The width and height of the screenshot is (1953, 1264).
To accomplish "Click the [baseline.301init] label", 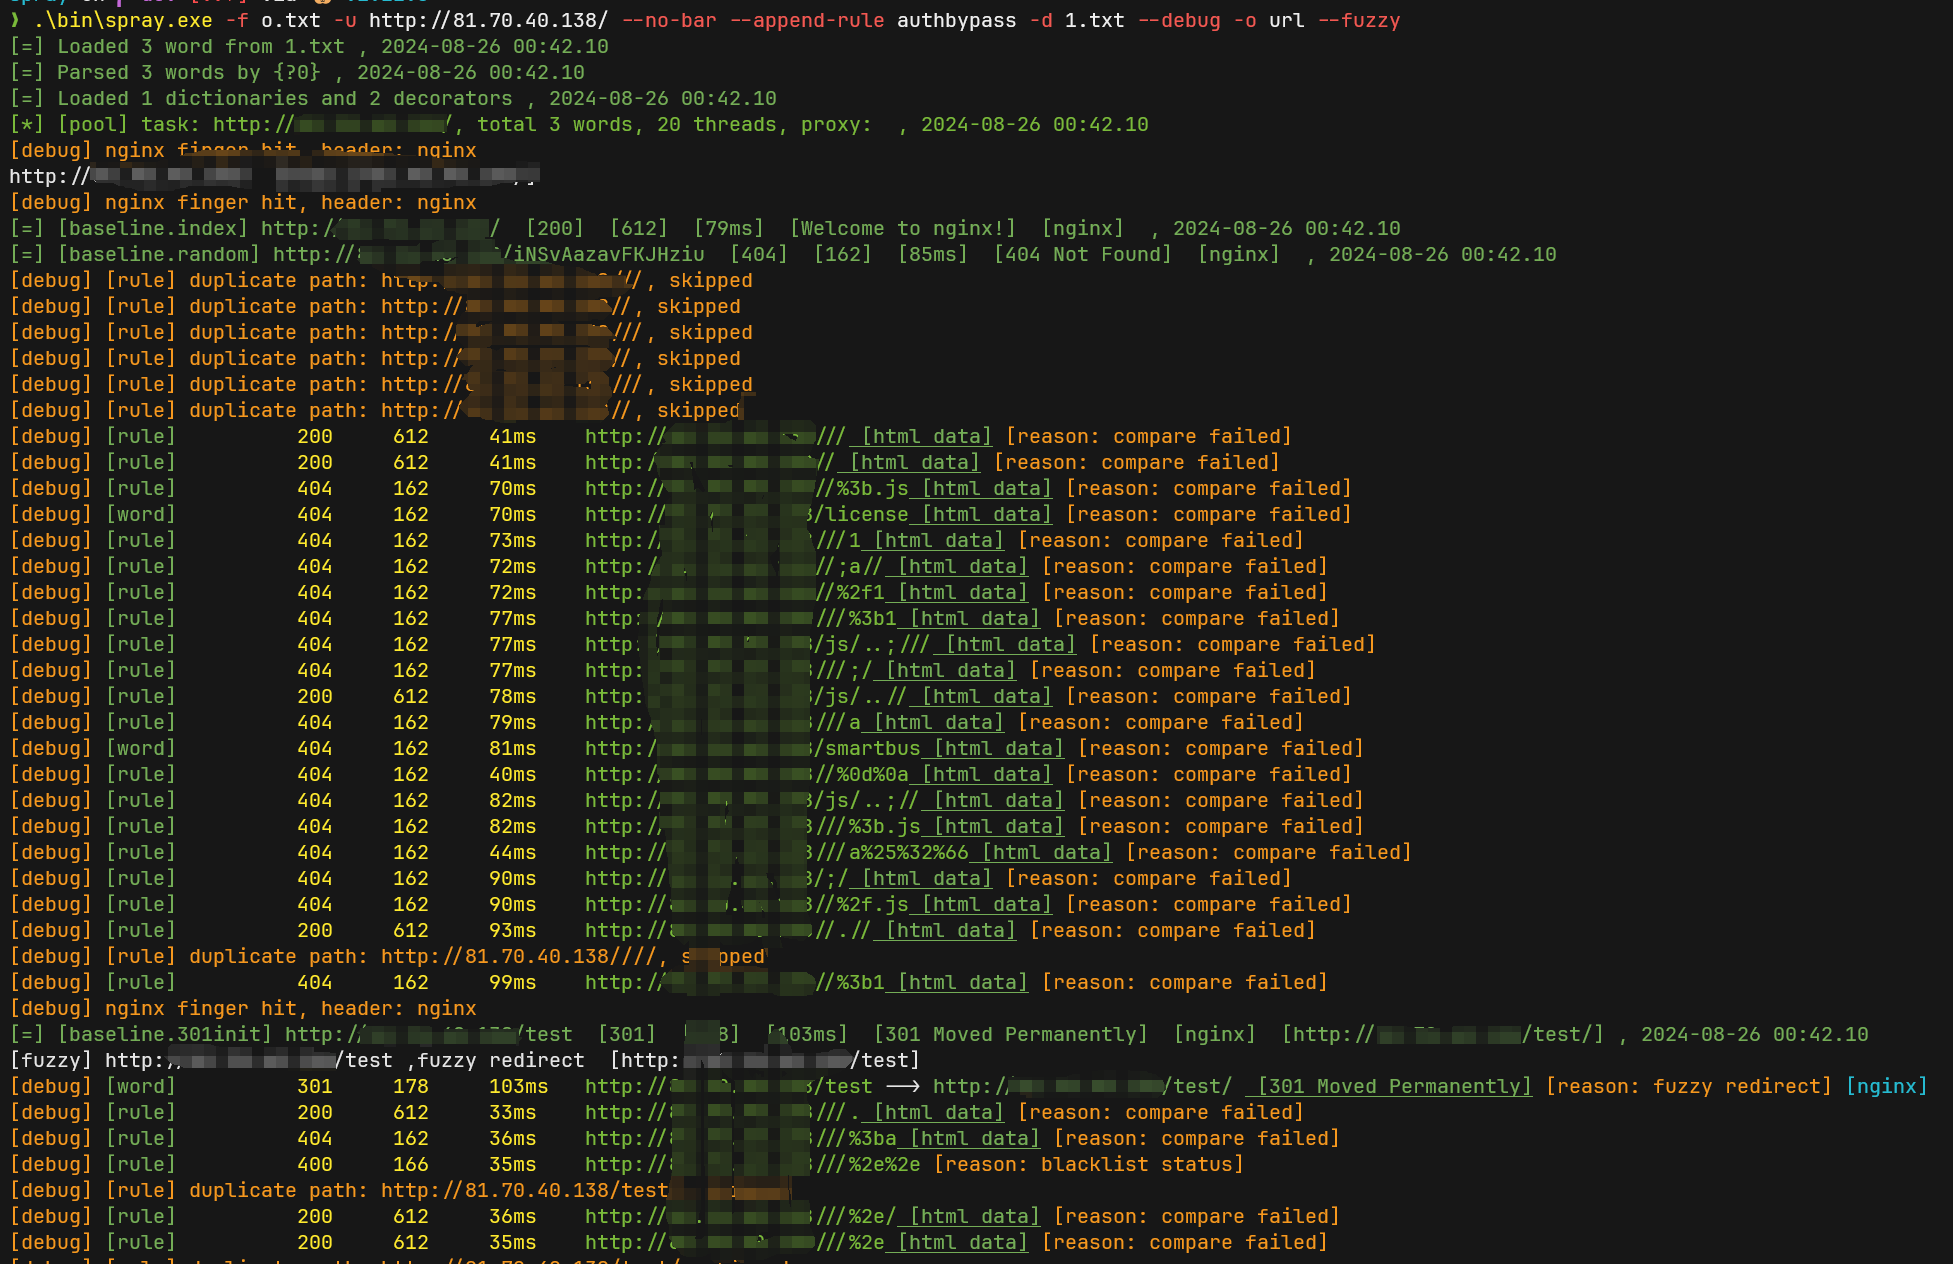I will tap(164, 1034).
